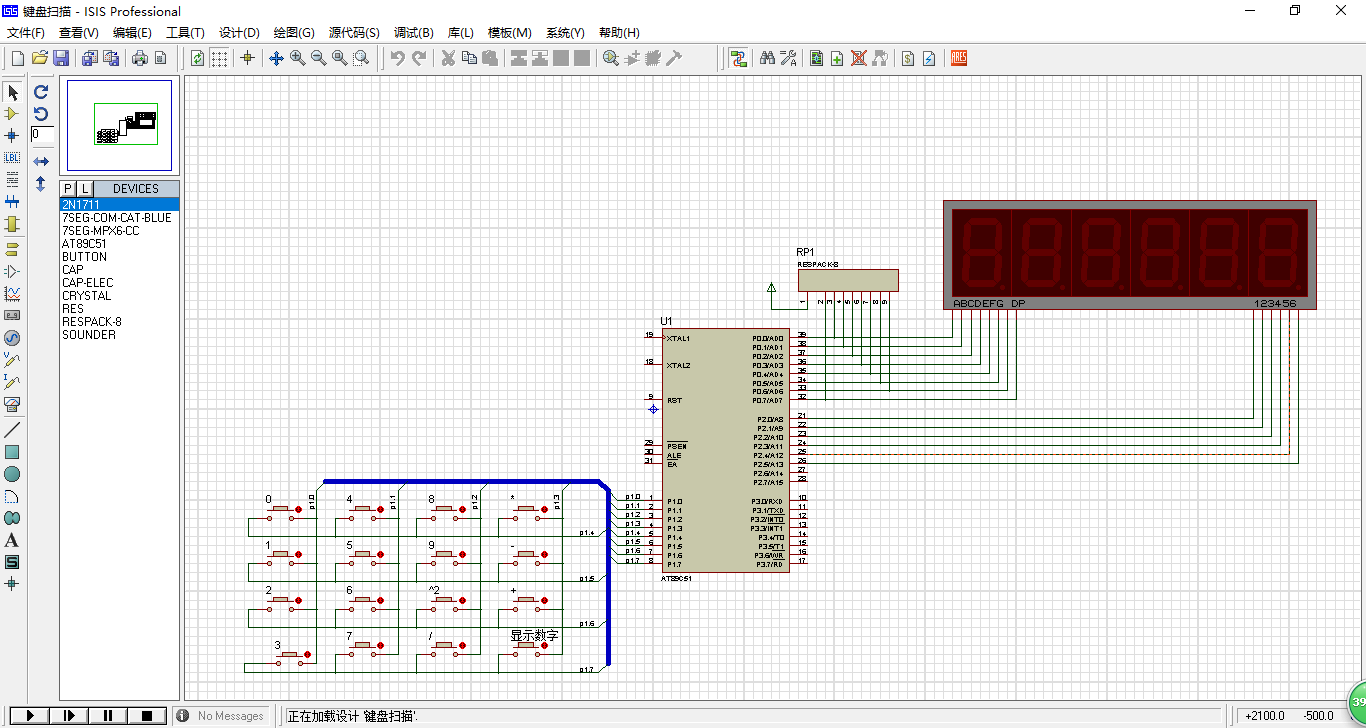Select the Terminals mode
This screenshot has width=1366, height=728.
12,249
